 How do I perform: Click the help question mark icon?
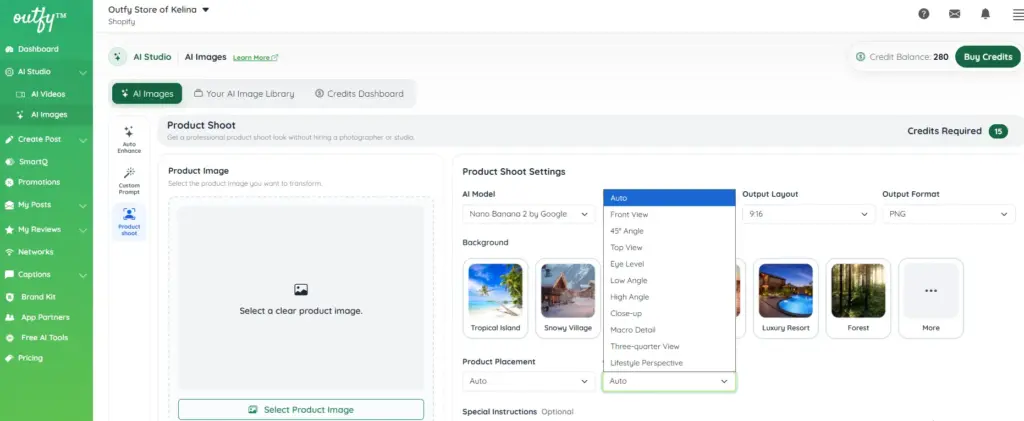tap(923, 14)
